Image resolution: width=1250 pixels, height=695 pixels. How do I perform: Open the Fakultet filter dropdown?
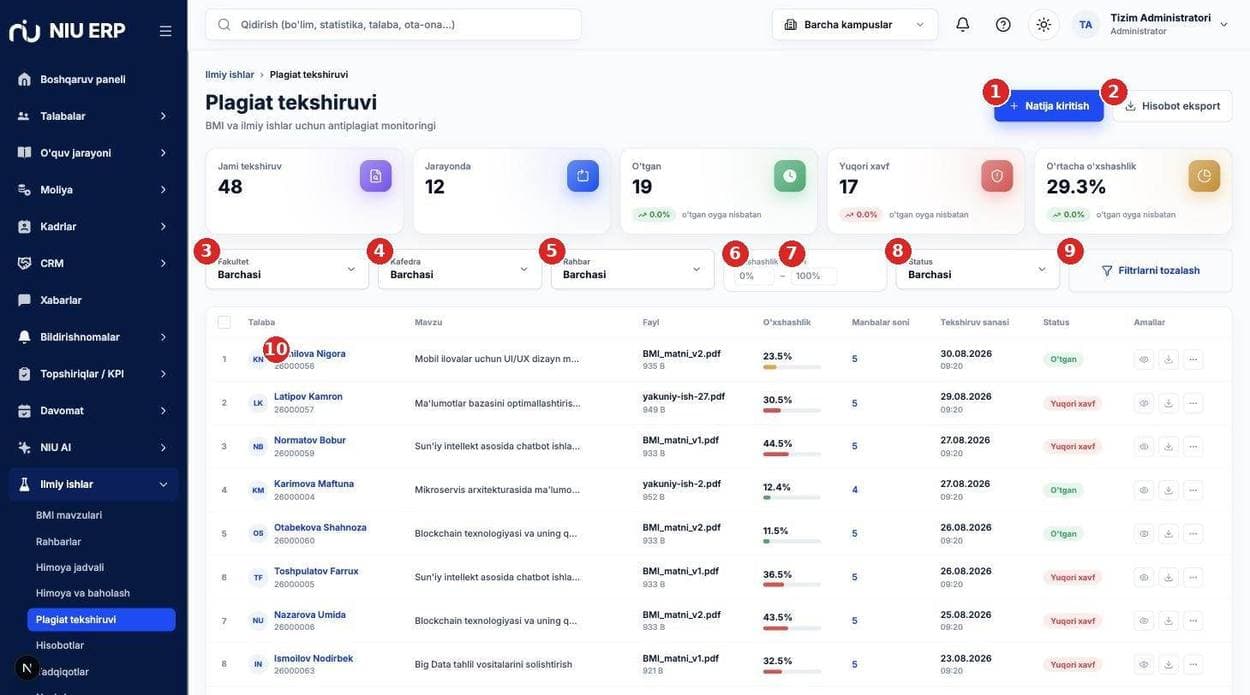coord(287,269)
